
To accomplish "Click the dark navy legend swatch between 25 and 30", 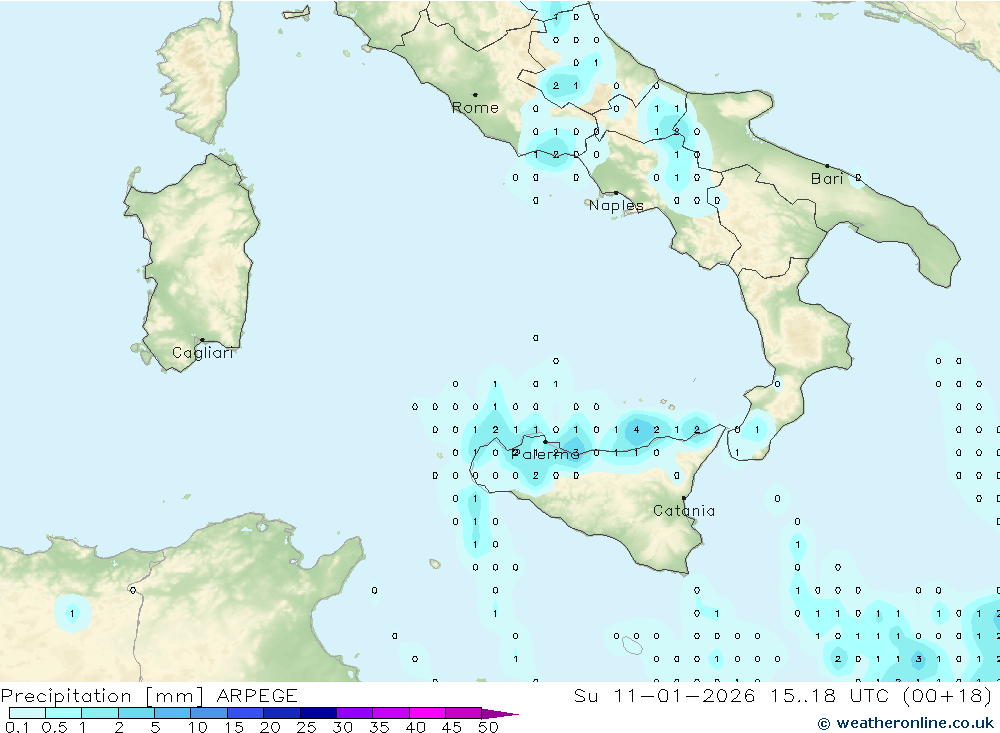I will [318, 713].
